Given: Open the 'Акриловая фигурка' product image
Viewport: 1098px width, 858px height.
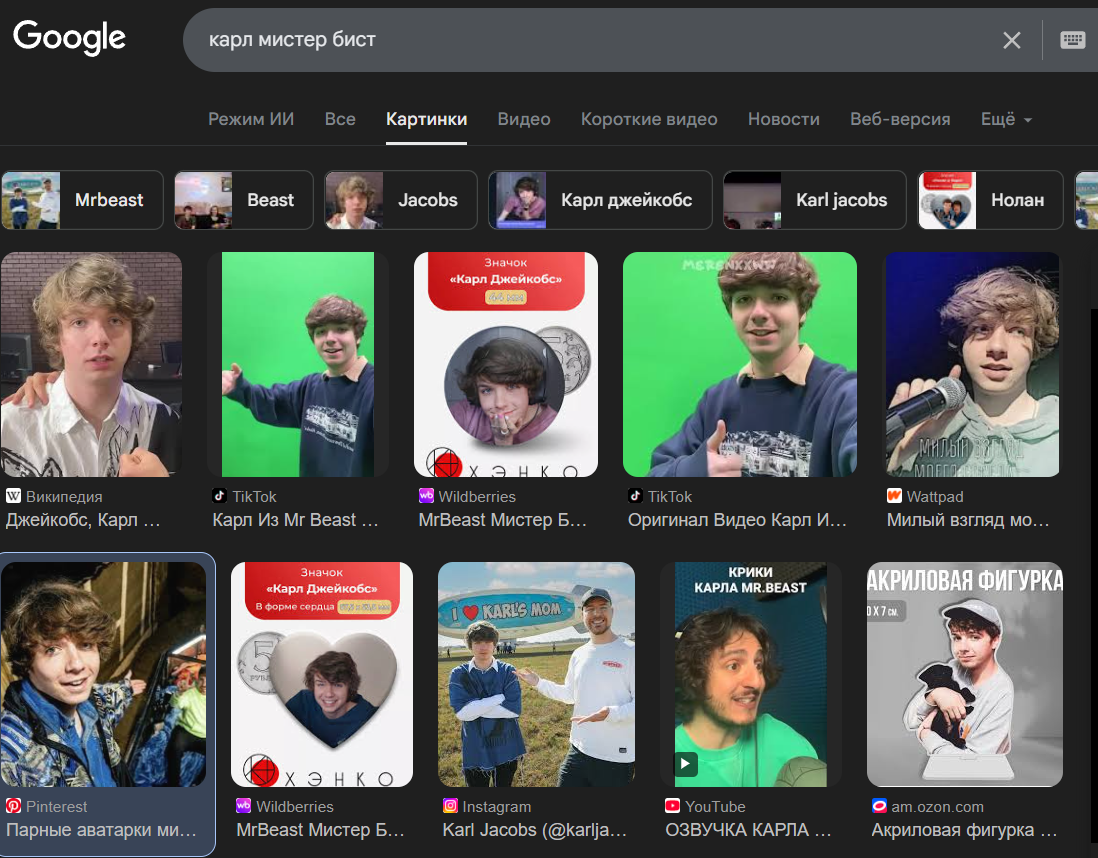Looking at the screenshot, I should [x=965, y=674].
